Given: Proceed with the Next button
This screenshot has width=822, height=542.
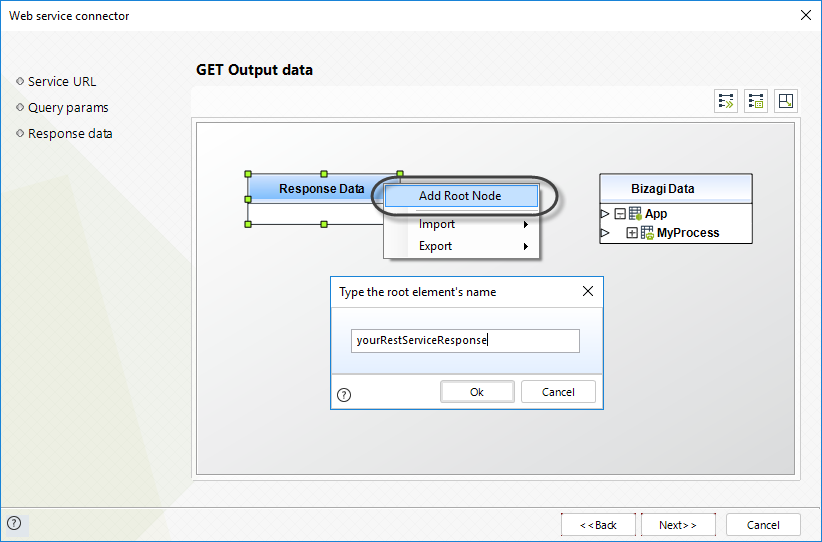Looking at the screenshot, I should [678, 525].
